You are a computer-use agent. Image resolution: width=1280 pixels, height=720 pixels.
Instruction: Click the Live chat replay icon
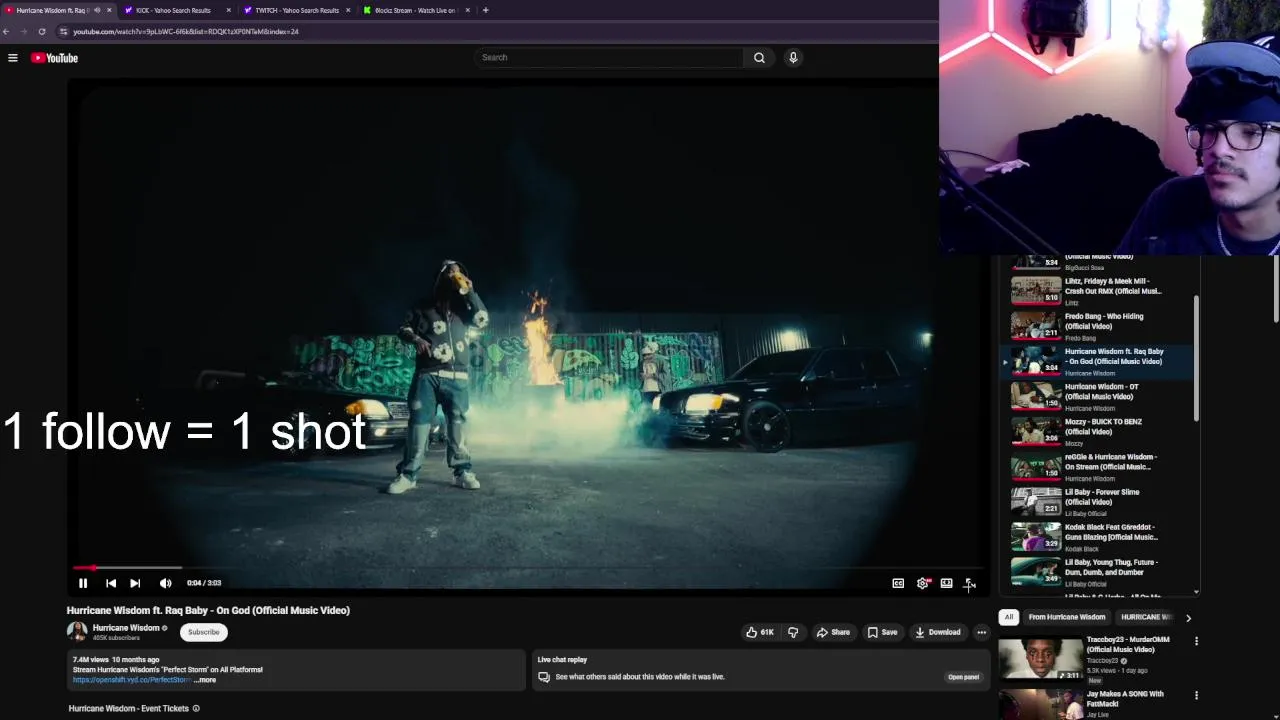pos(544,677)
